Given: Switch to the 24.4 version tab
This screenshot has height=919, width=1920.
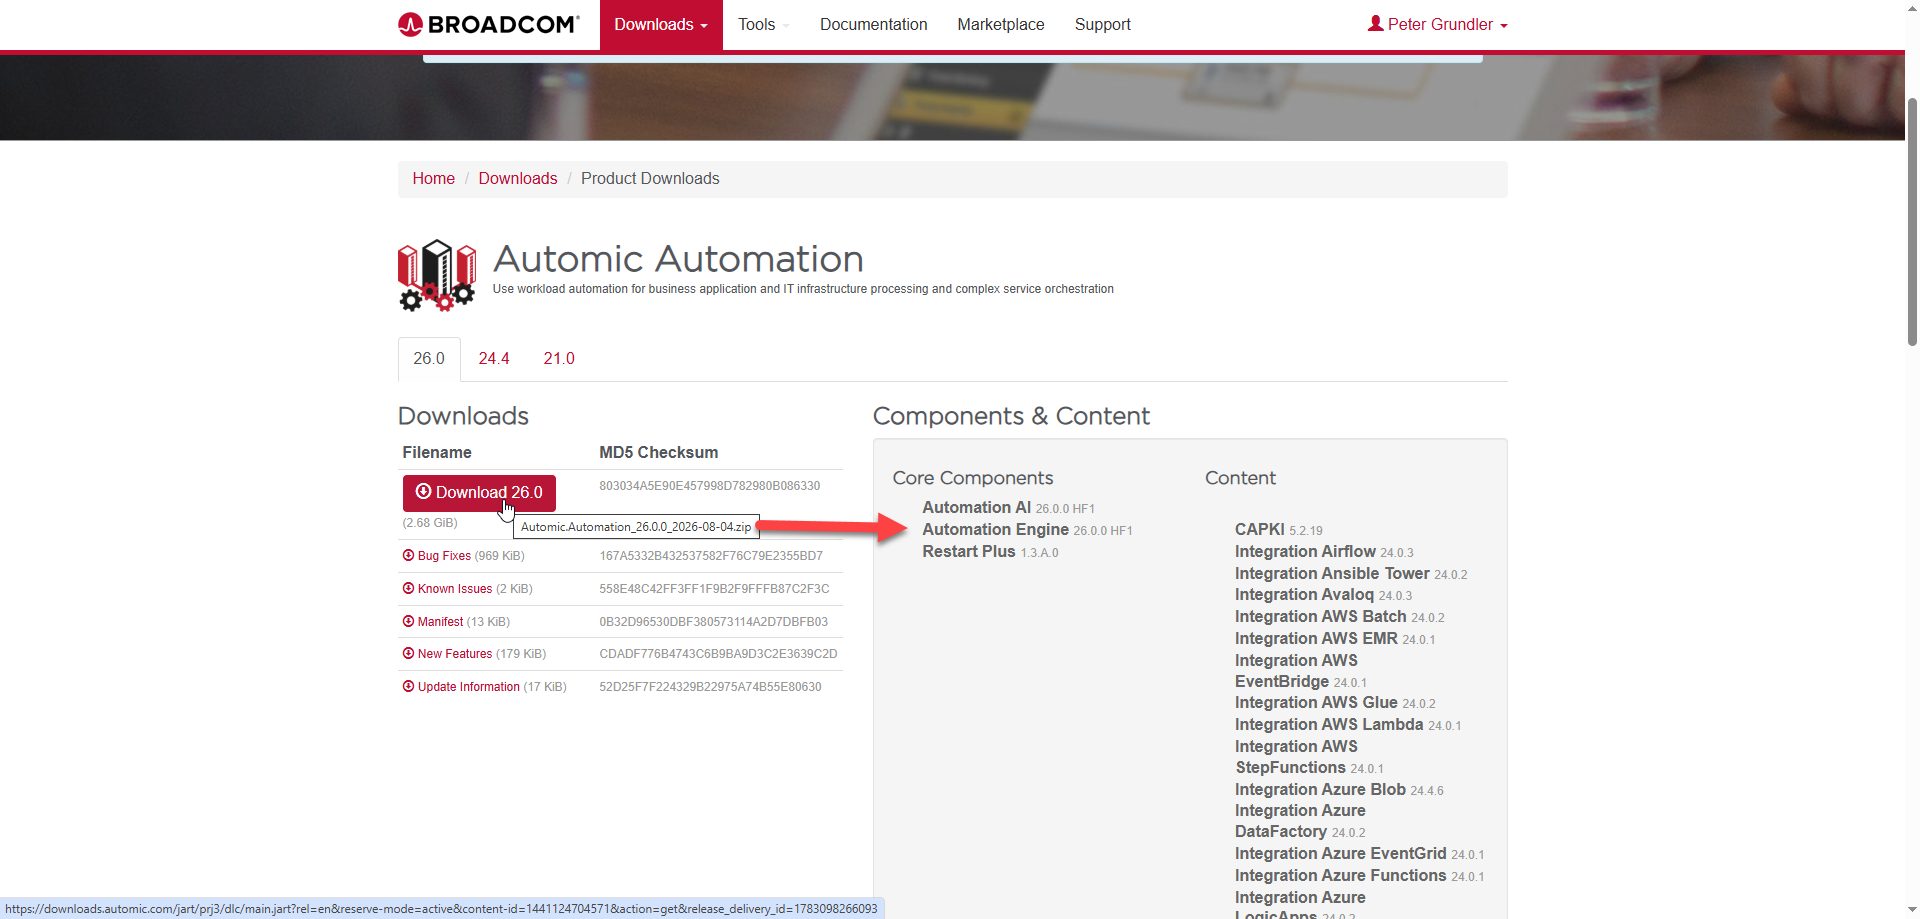Looking at the screenshot, I should click(x=494, y=359).
